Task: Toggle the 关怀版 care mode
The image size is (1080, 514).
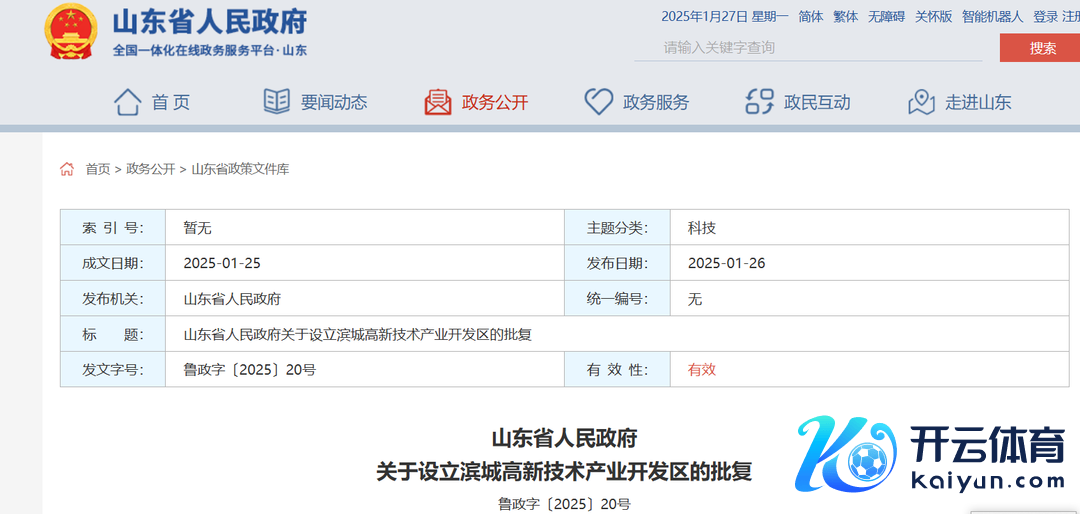Action: click(934, 16)
